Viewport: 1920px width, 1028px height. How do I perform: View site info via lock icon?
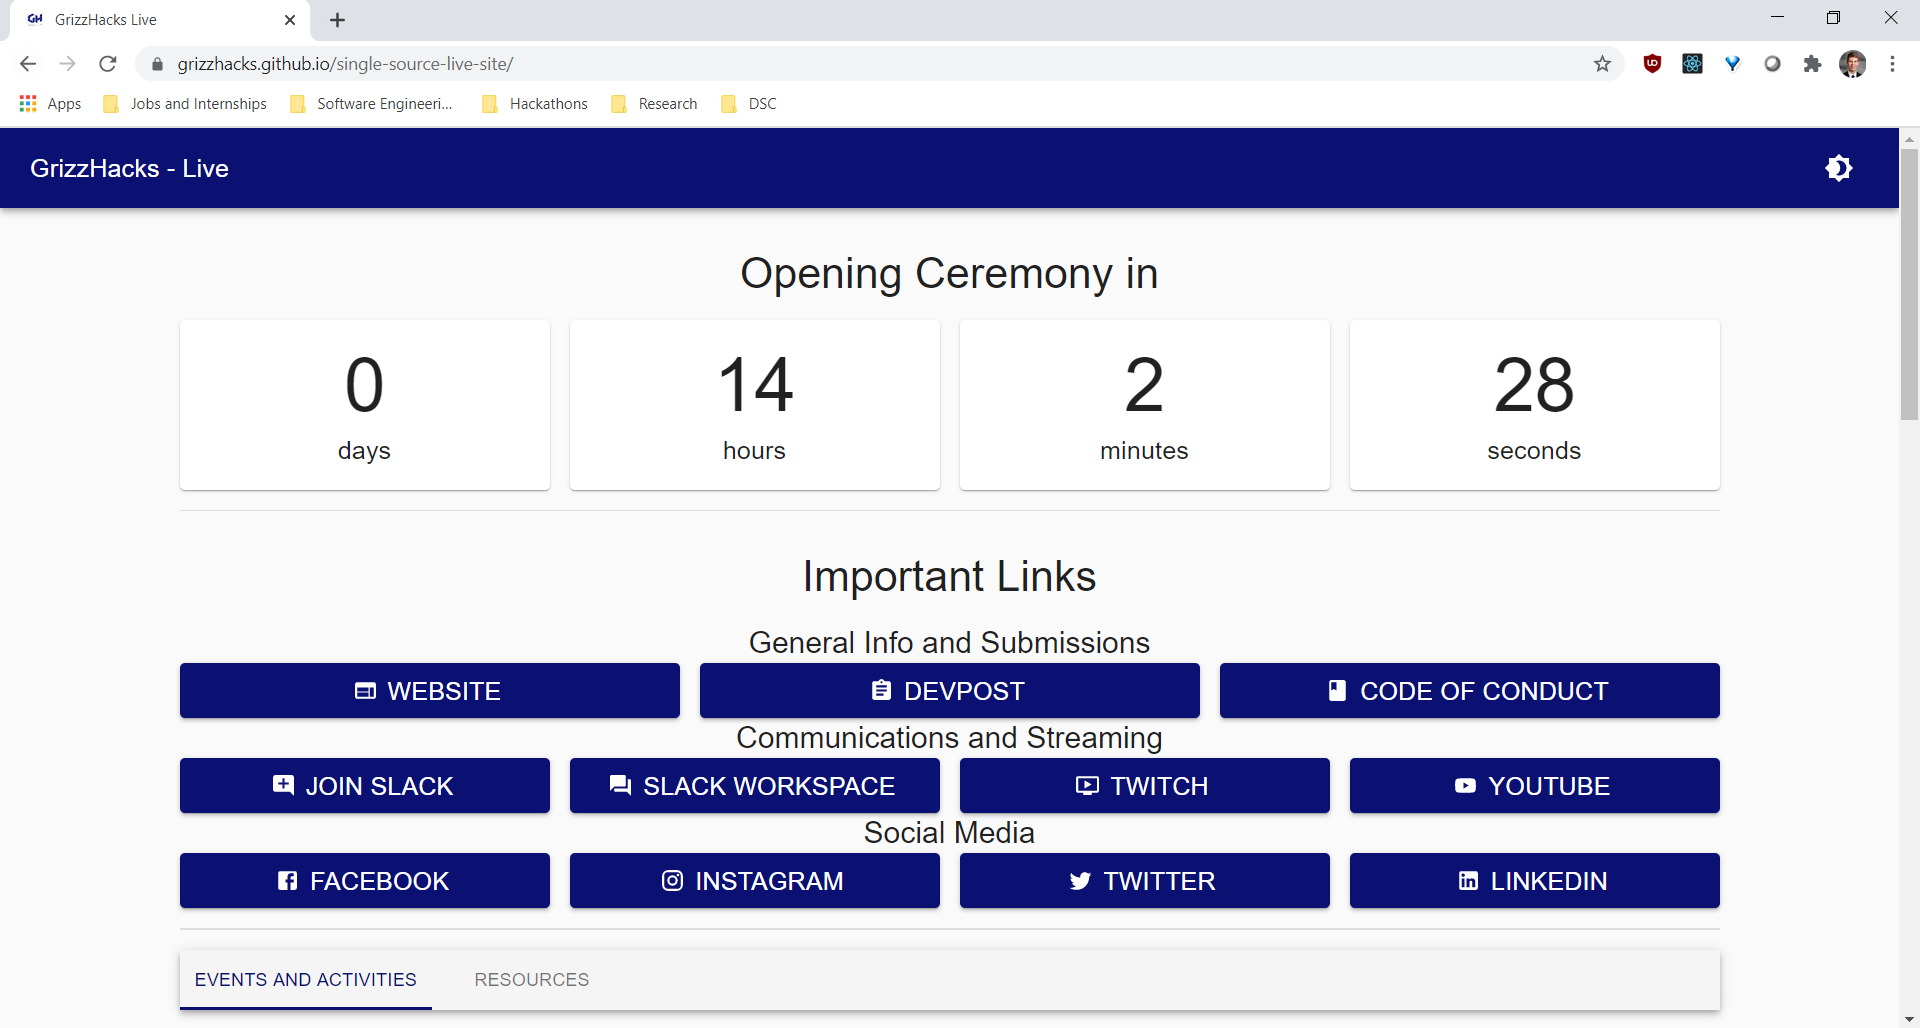coord(157,64)
